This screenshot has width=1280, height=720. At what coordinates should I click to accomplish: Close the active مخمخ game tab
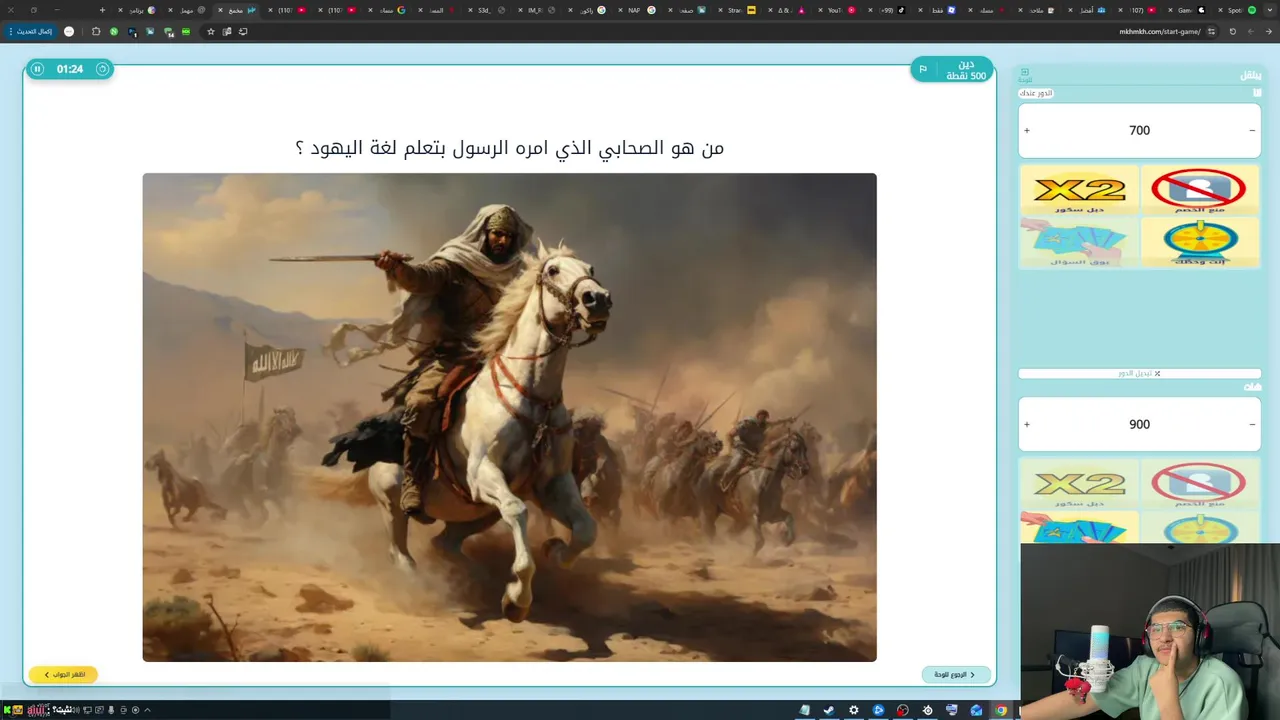221,10
